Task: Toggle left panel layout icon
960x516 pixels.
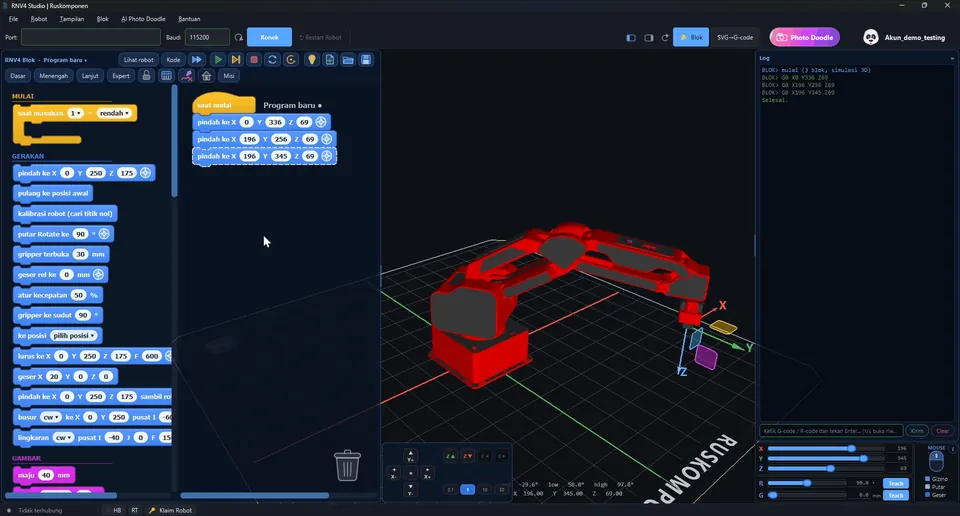Action: tap(631, 37)
